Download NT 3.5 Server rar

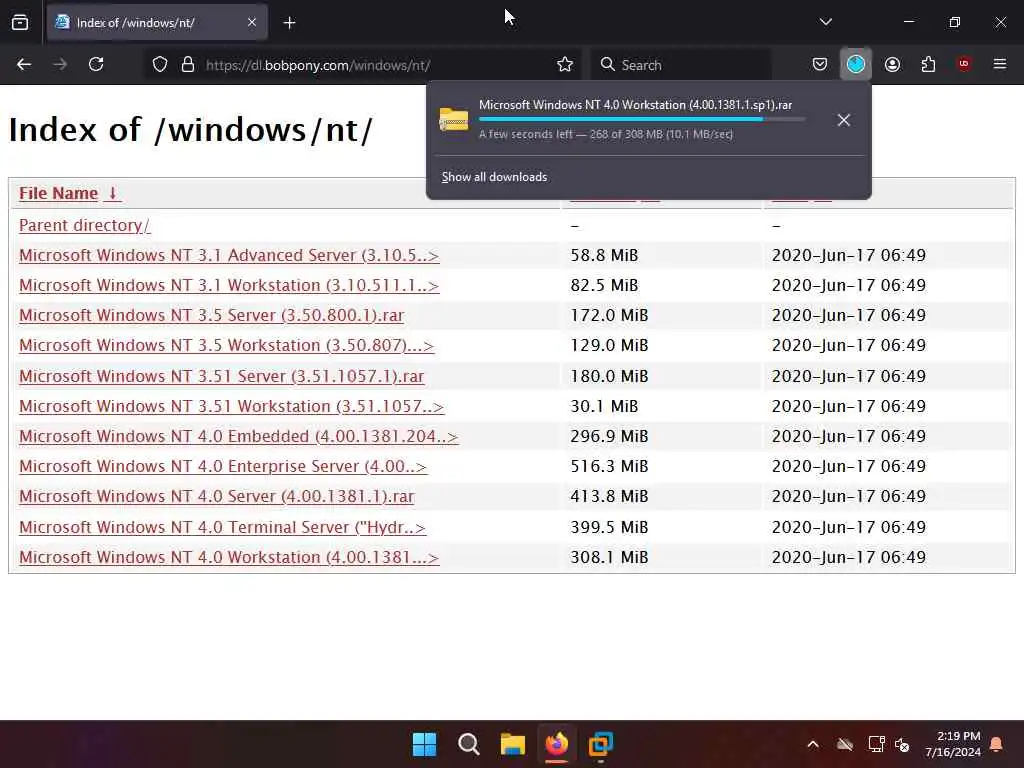[212, 315]
